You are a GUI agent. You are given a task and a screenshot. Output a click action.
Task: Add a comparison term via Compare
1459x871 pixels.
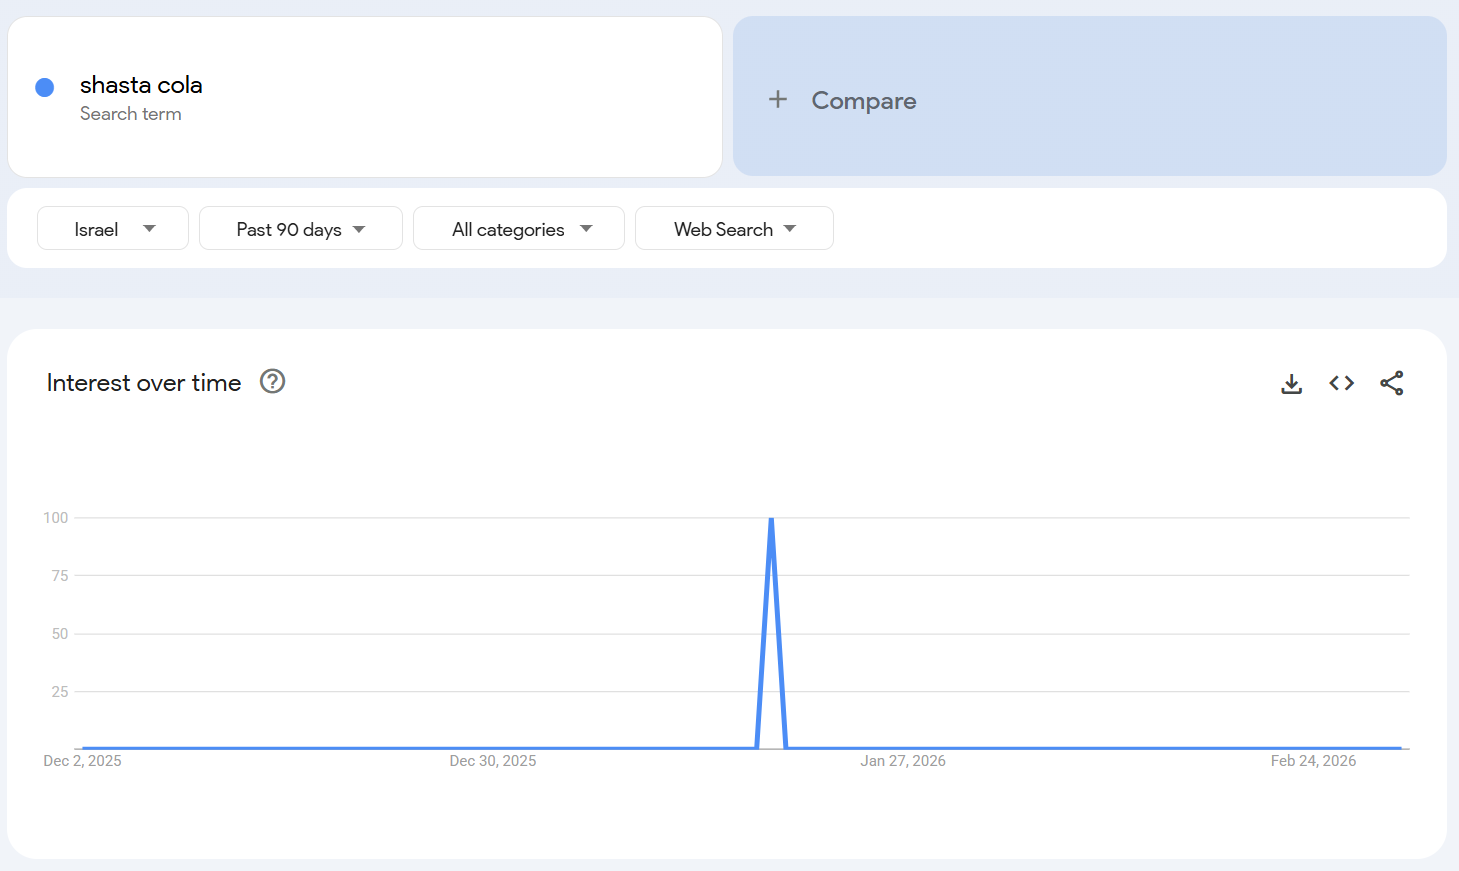[x=864, y=101]
